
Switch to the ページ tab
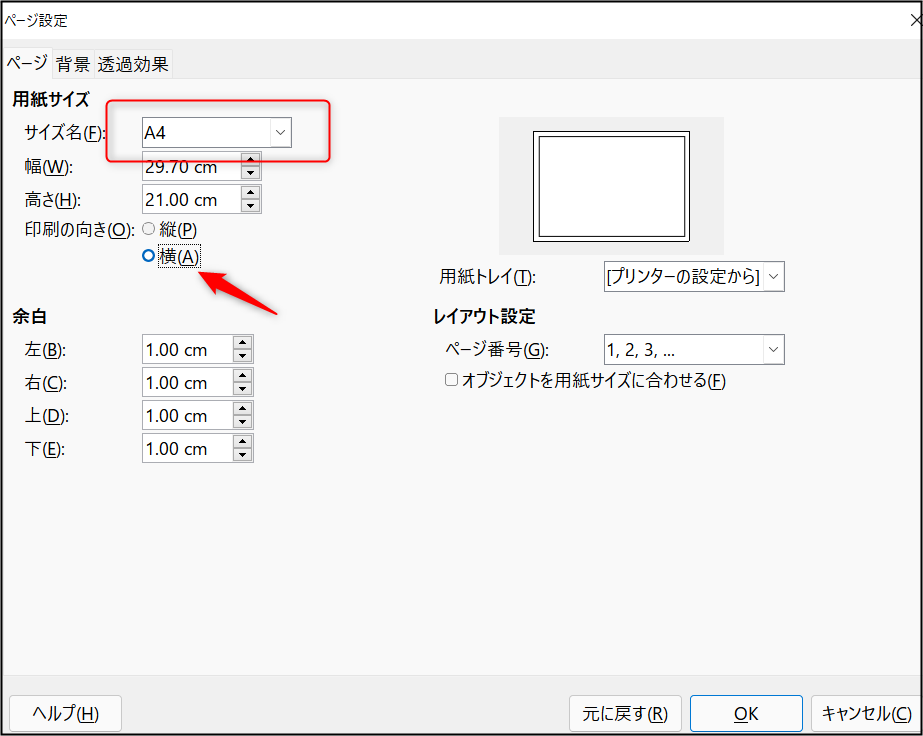click(27, 64)
